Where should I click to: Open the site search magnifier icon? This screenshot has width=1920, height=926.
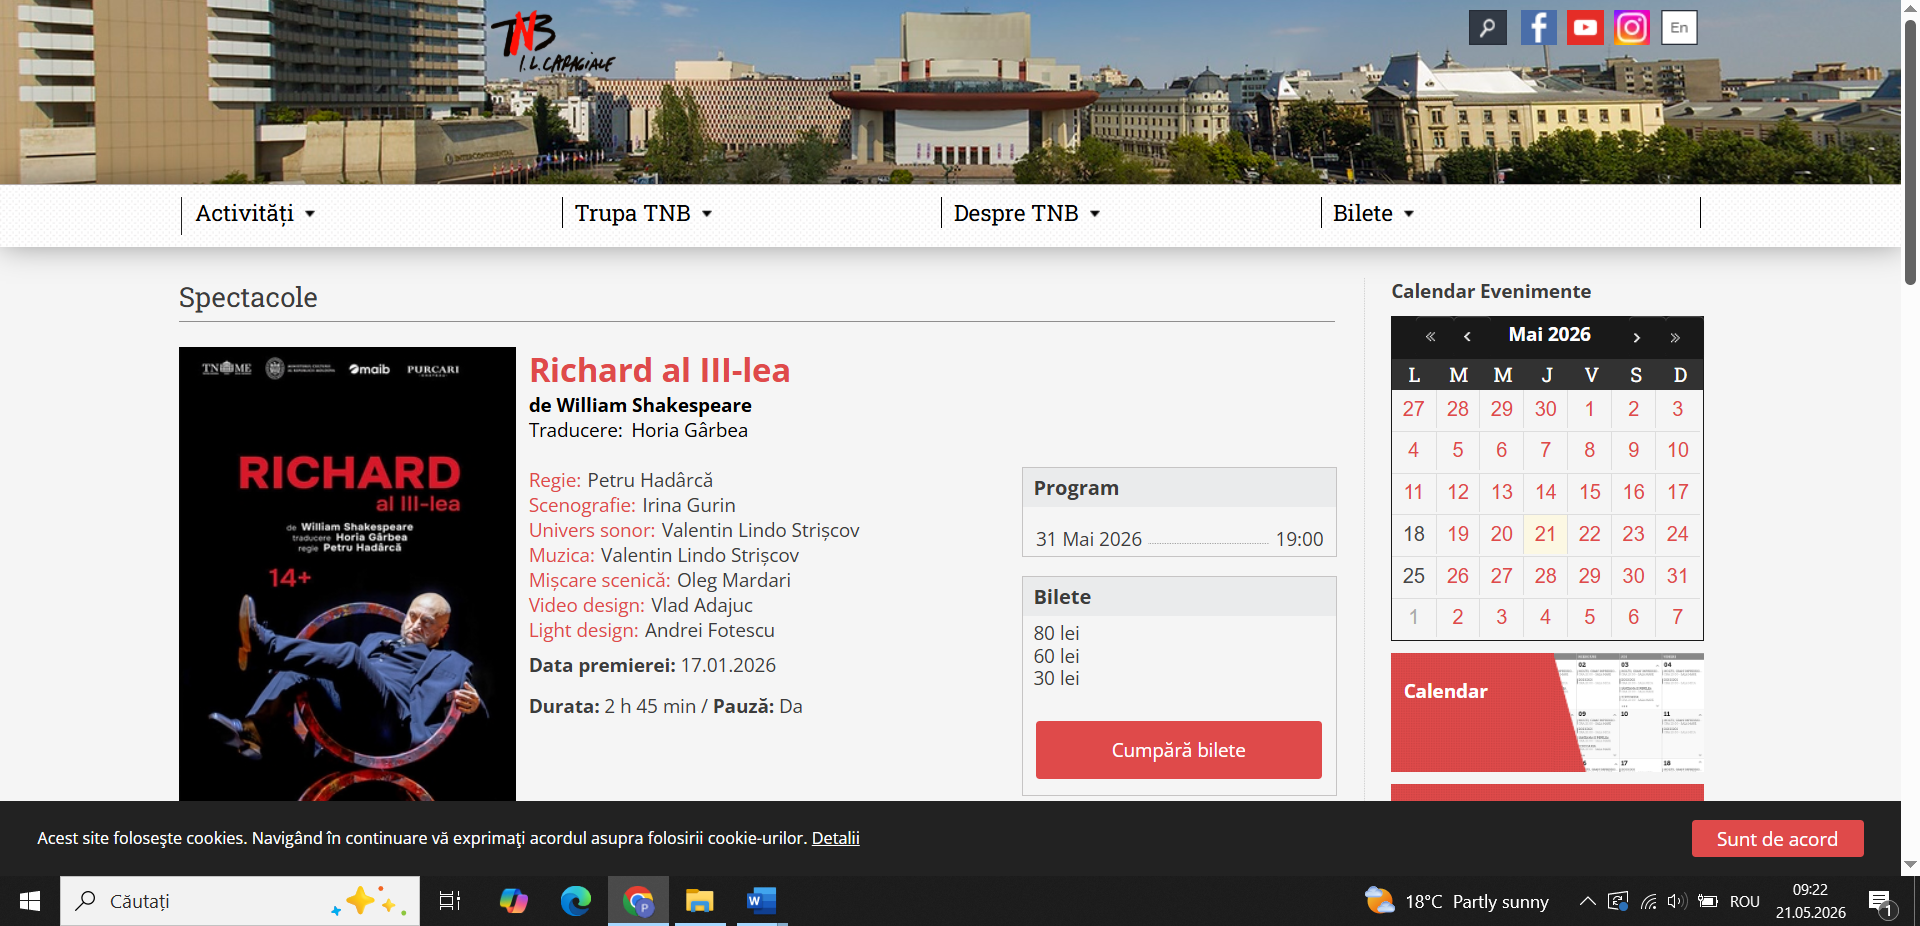[x=1487, y=28]
